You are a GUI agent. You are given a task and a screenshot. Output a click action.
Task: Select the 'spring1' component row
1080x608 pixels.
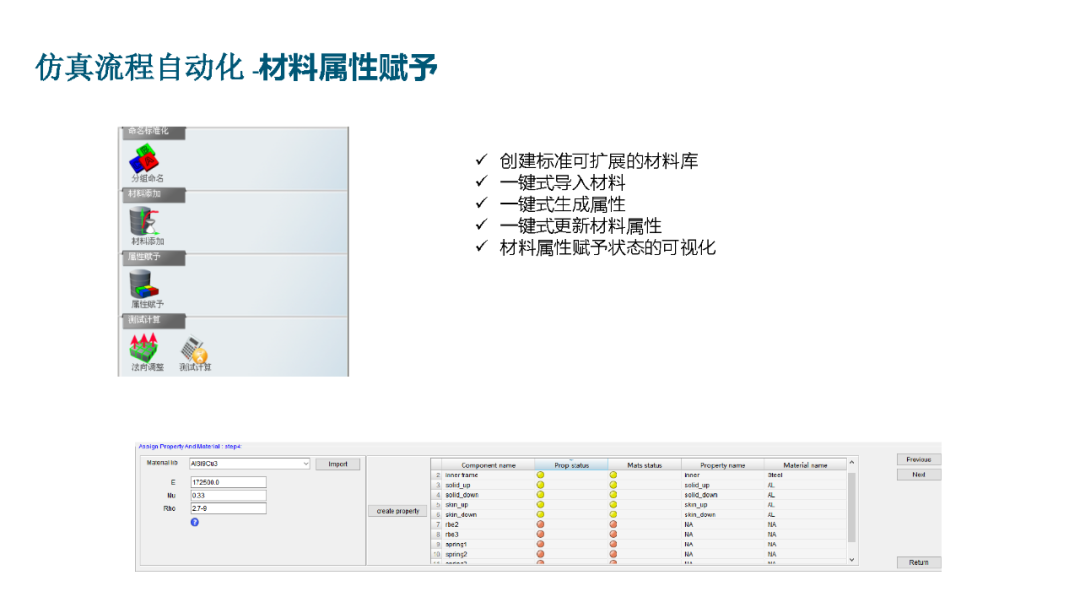tap(639, 544)
